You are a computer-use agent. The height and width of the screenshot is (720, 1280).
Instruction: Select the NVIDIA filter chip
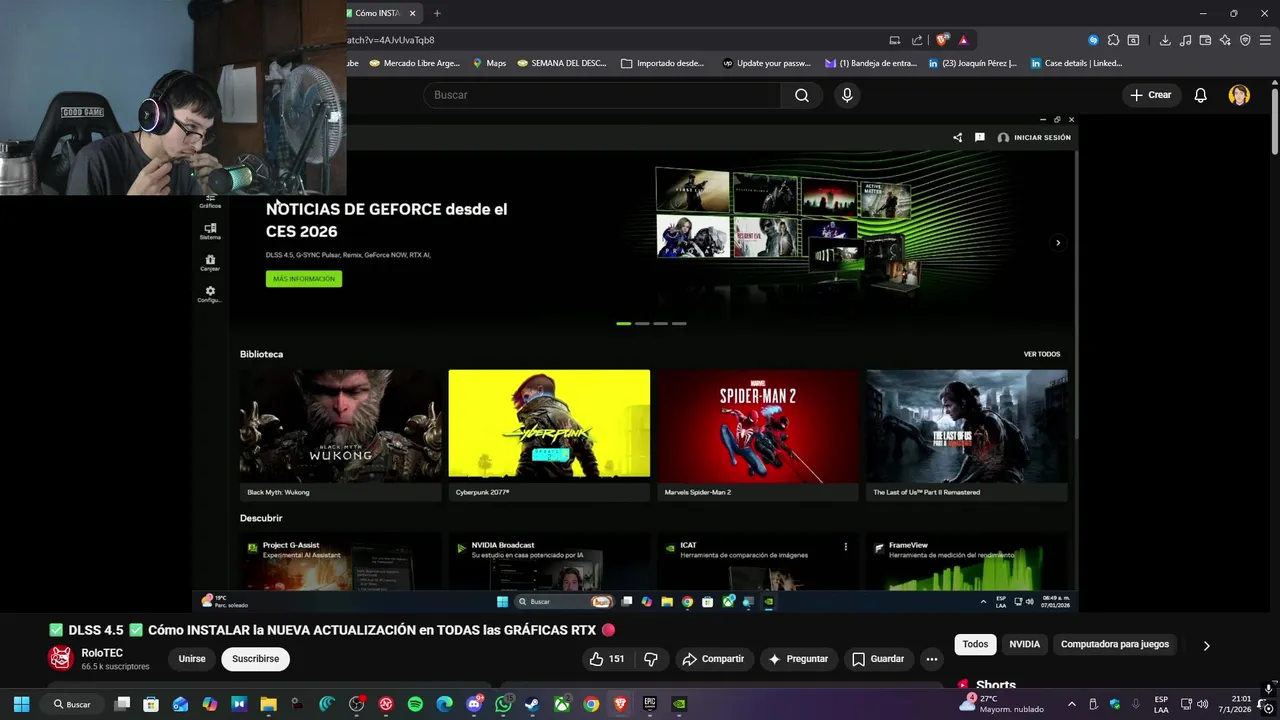click(x=1024, y=644)
